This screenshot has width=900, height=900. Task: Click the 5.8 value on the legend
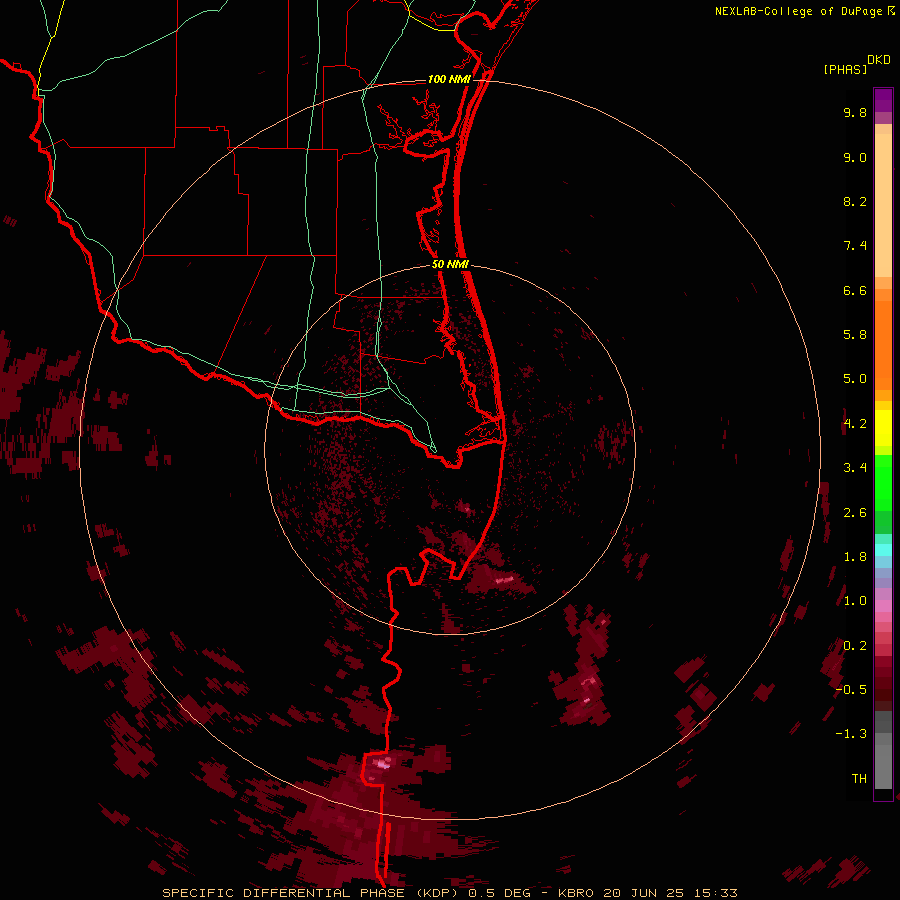pos(855,335)
